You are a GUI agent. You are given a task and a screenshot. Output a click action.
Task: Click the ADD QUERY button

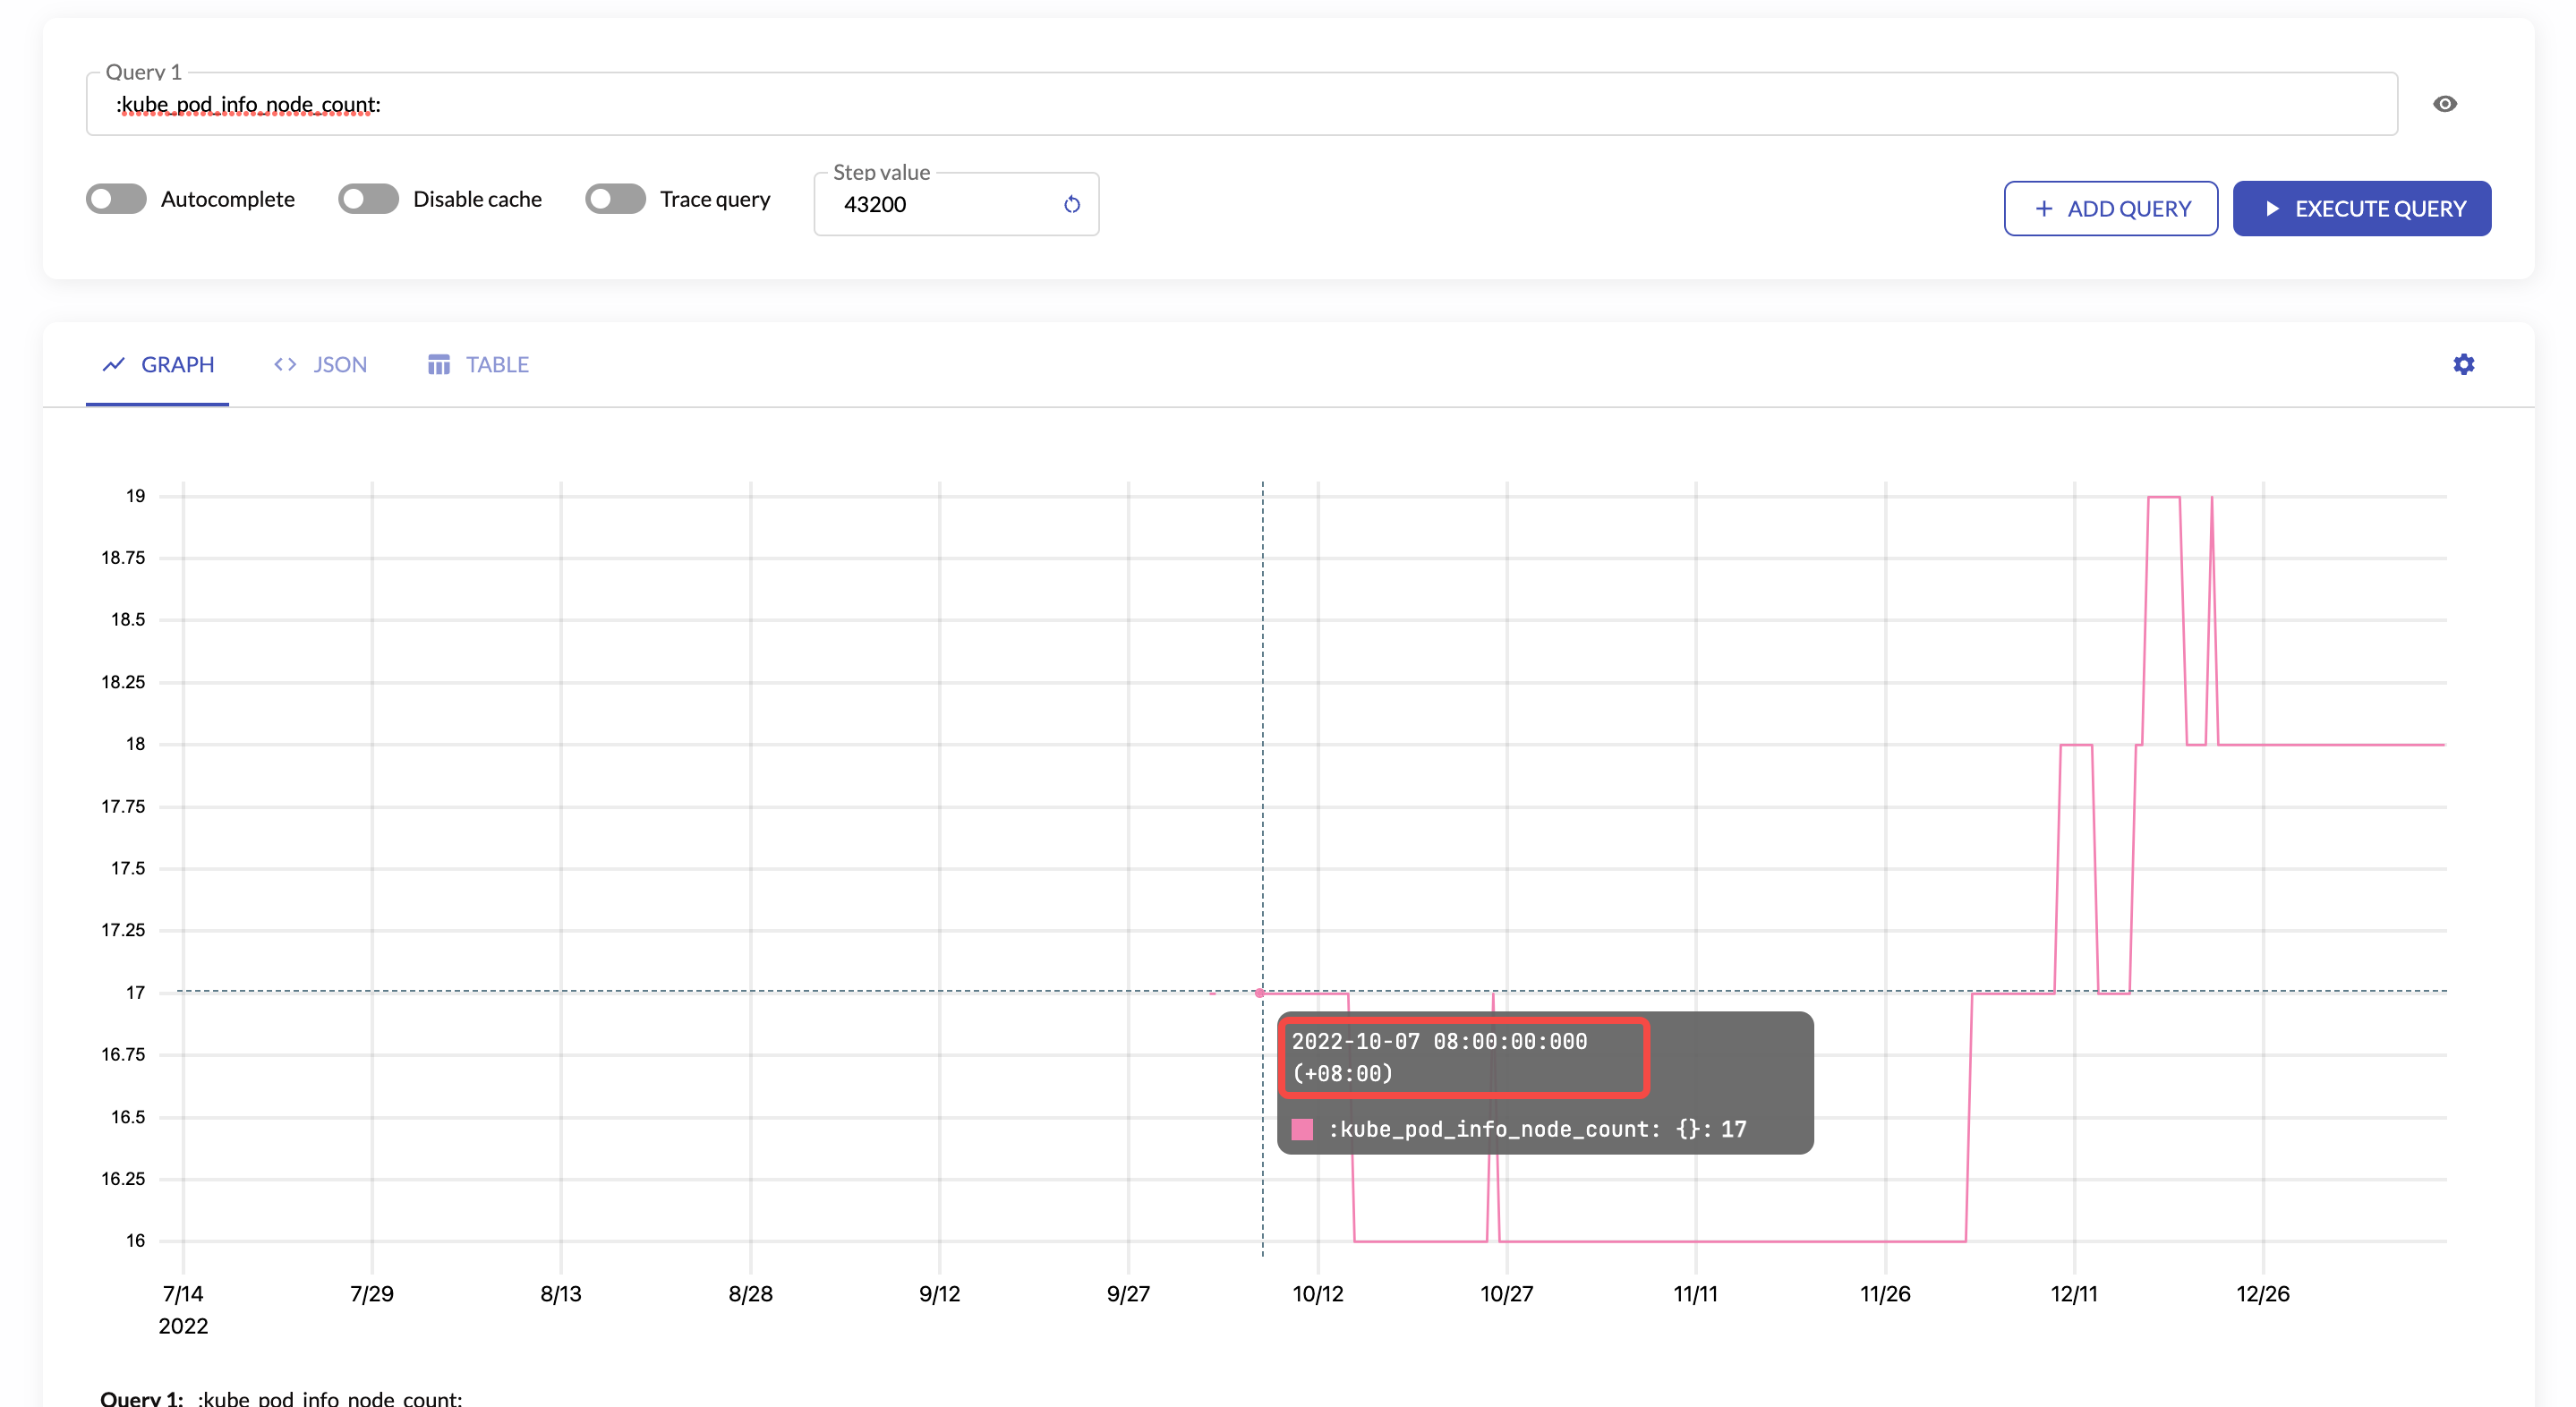click(x=2111, y=208)
